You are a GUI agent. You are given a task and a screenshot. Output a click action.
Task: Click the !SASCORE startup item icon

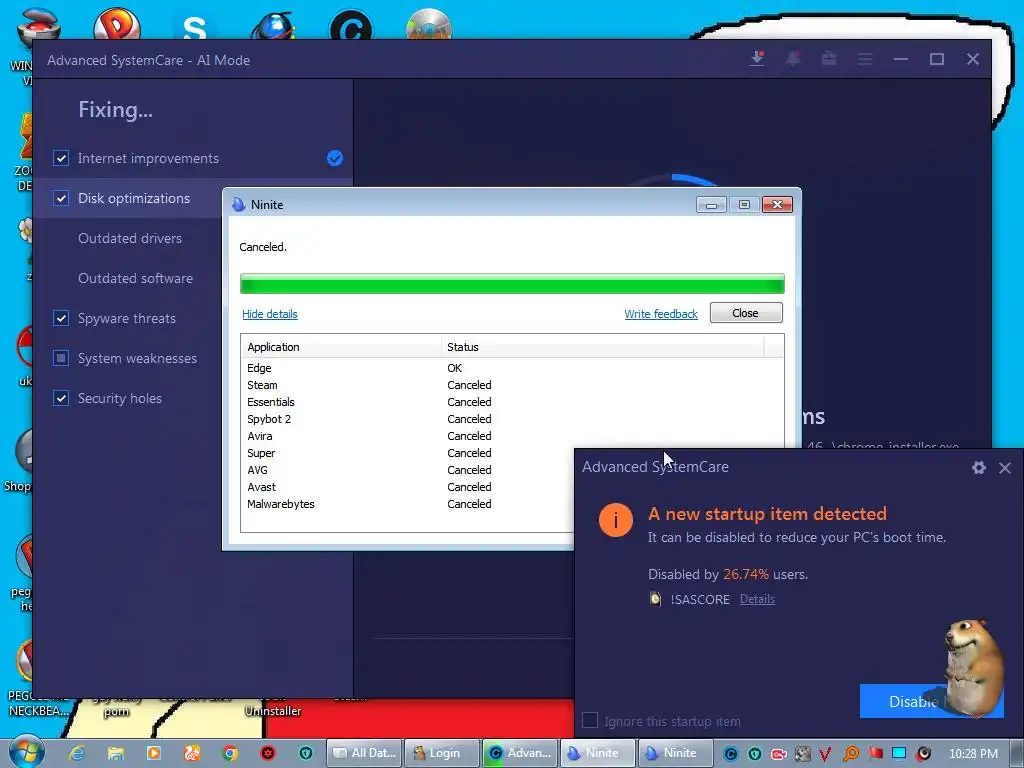click(x=655, y=599)
